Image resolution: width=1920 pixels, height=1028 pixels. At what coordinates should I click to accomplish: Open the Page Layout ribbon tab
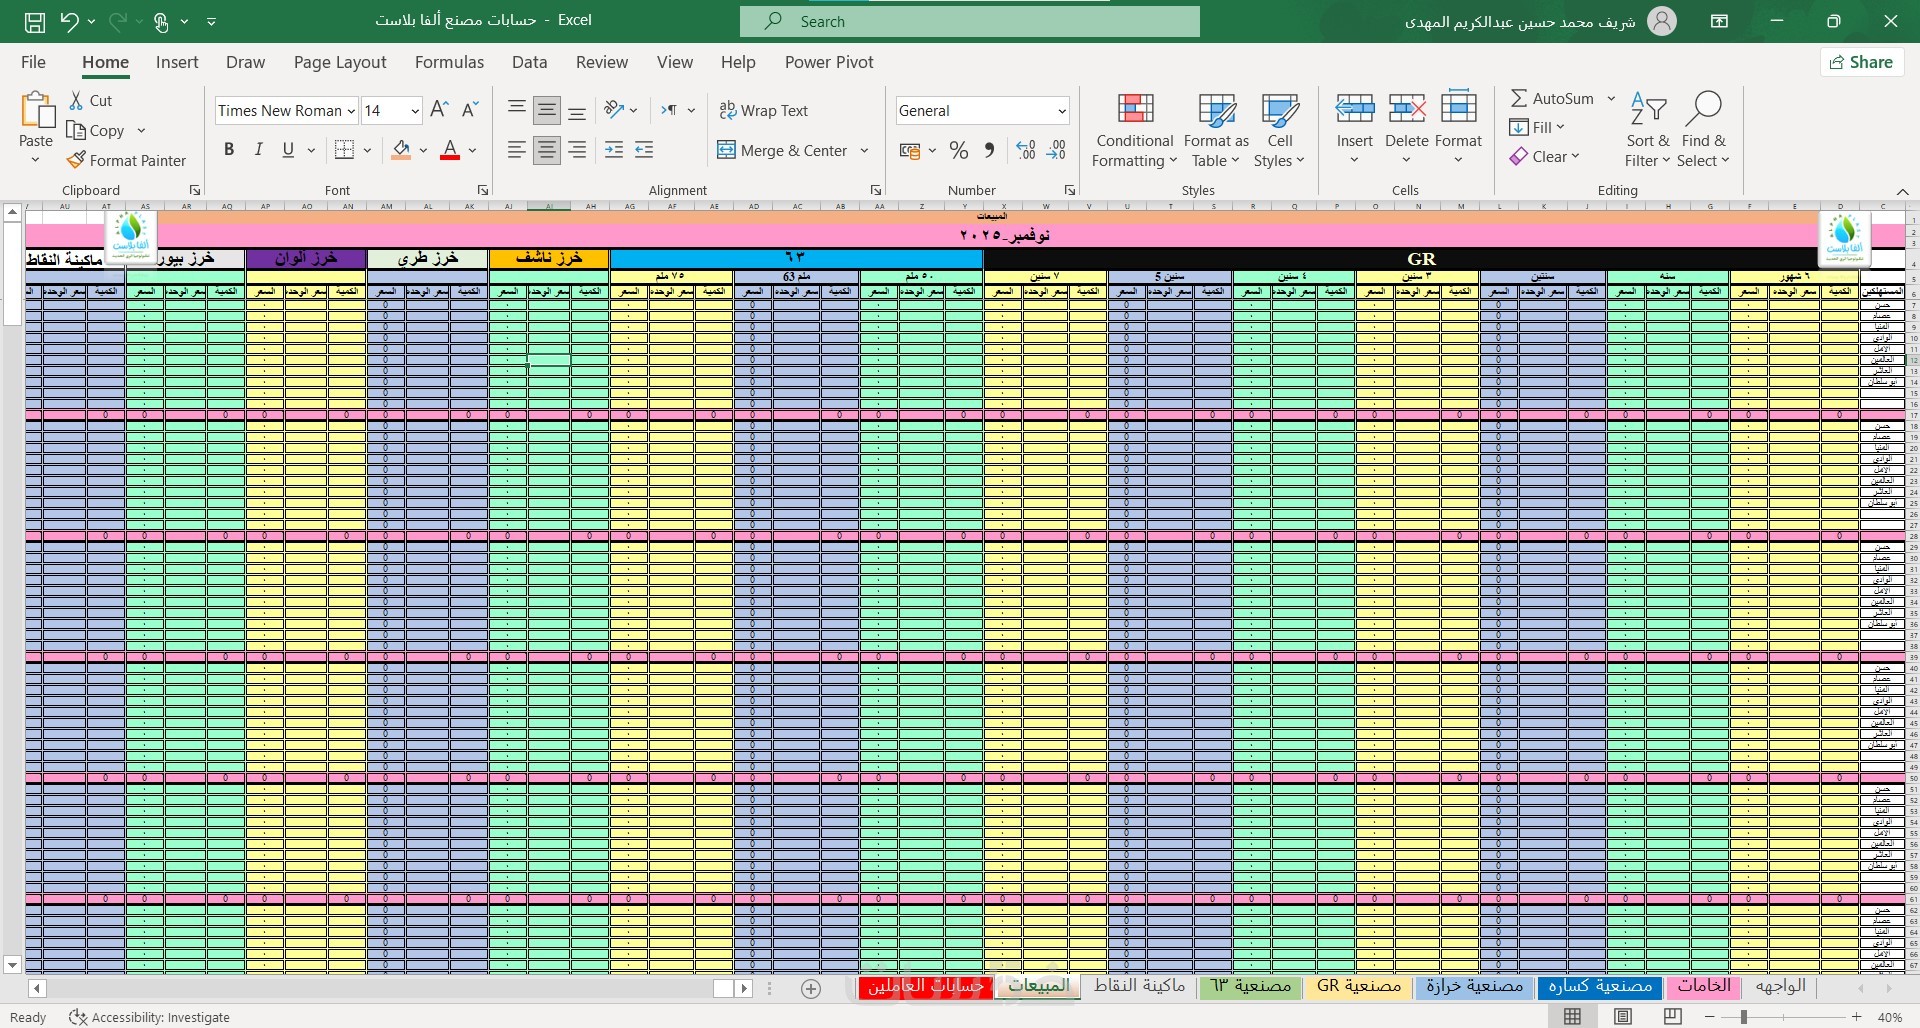click(340, 62)
